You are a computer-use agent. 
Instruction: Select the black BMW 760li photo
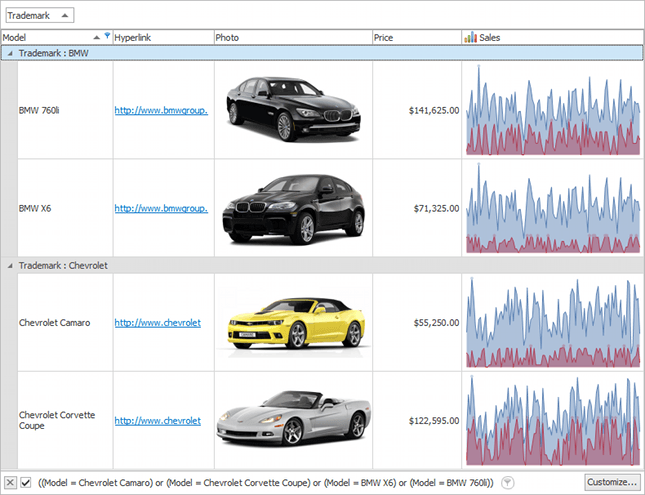(x=292, y=110)
